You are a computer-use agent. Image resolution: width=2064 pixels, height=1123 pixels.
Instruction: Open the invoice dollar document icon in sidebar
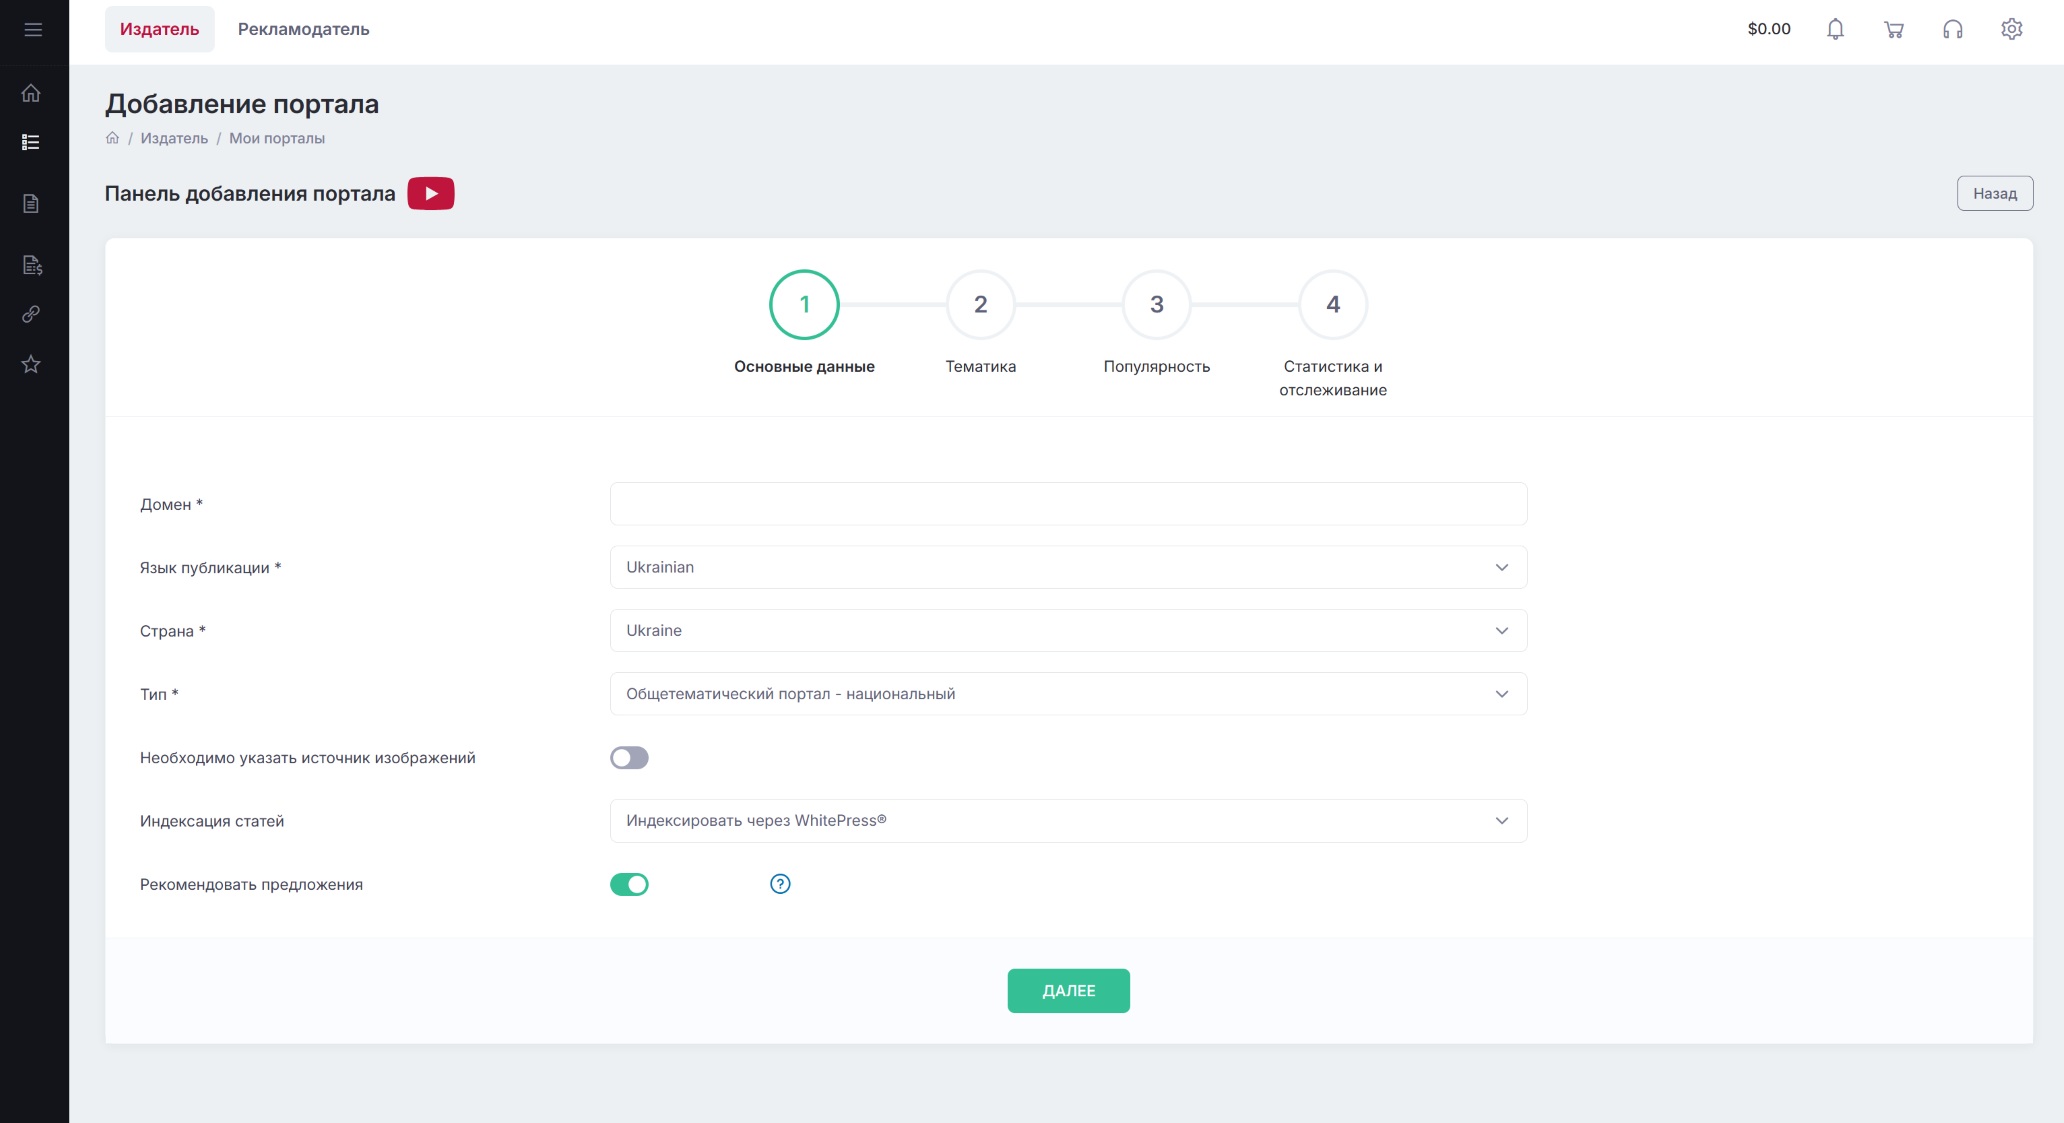[32, 265]
